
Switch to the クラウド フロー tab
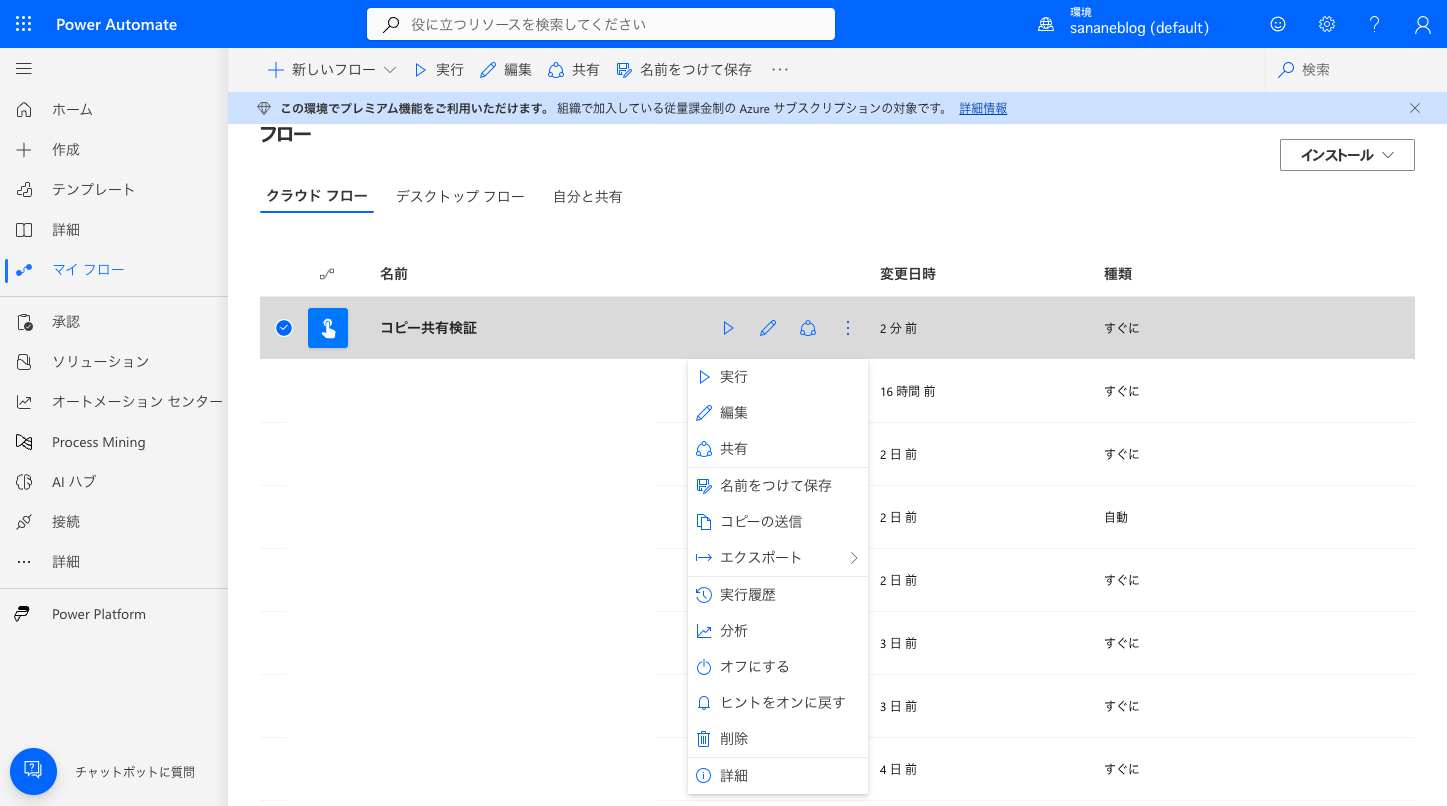tap(317, 196)
